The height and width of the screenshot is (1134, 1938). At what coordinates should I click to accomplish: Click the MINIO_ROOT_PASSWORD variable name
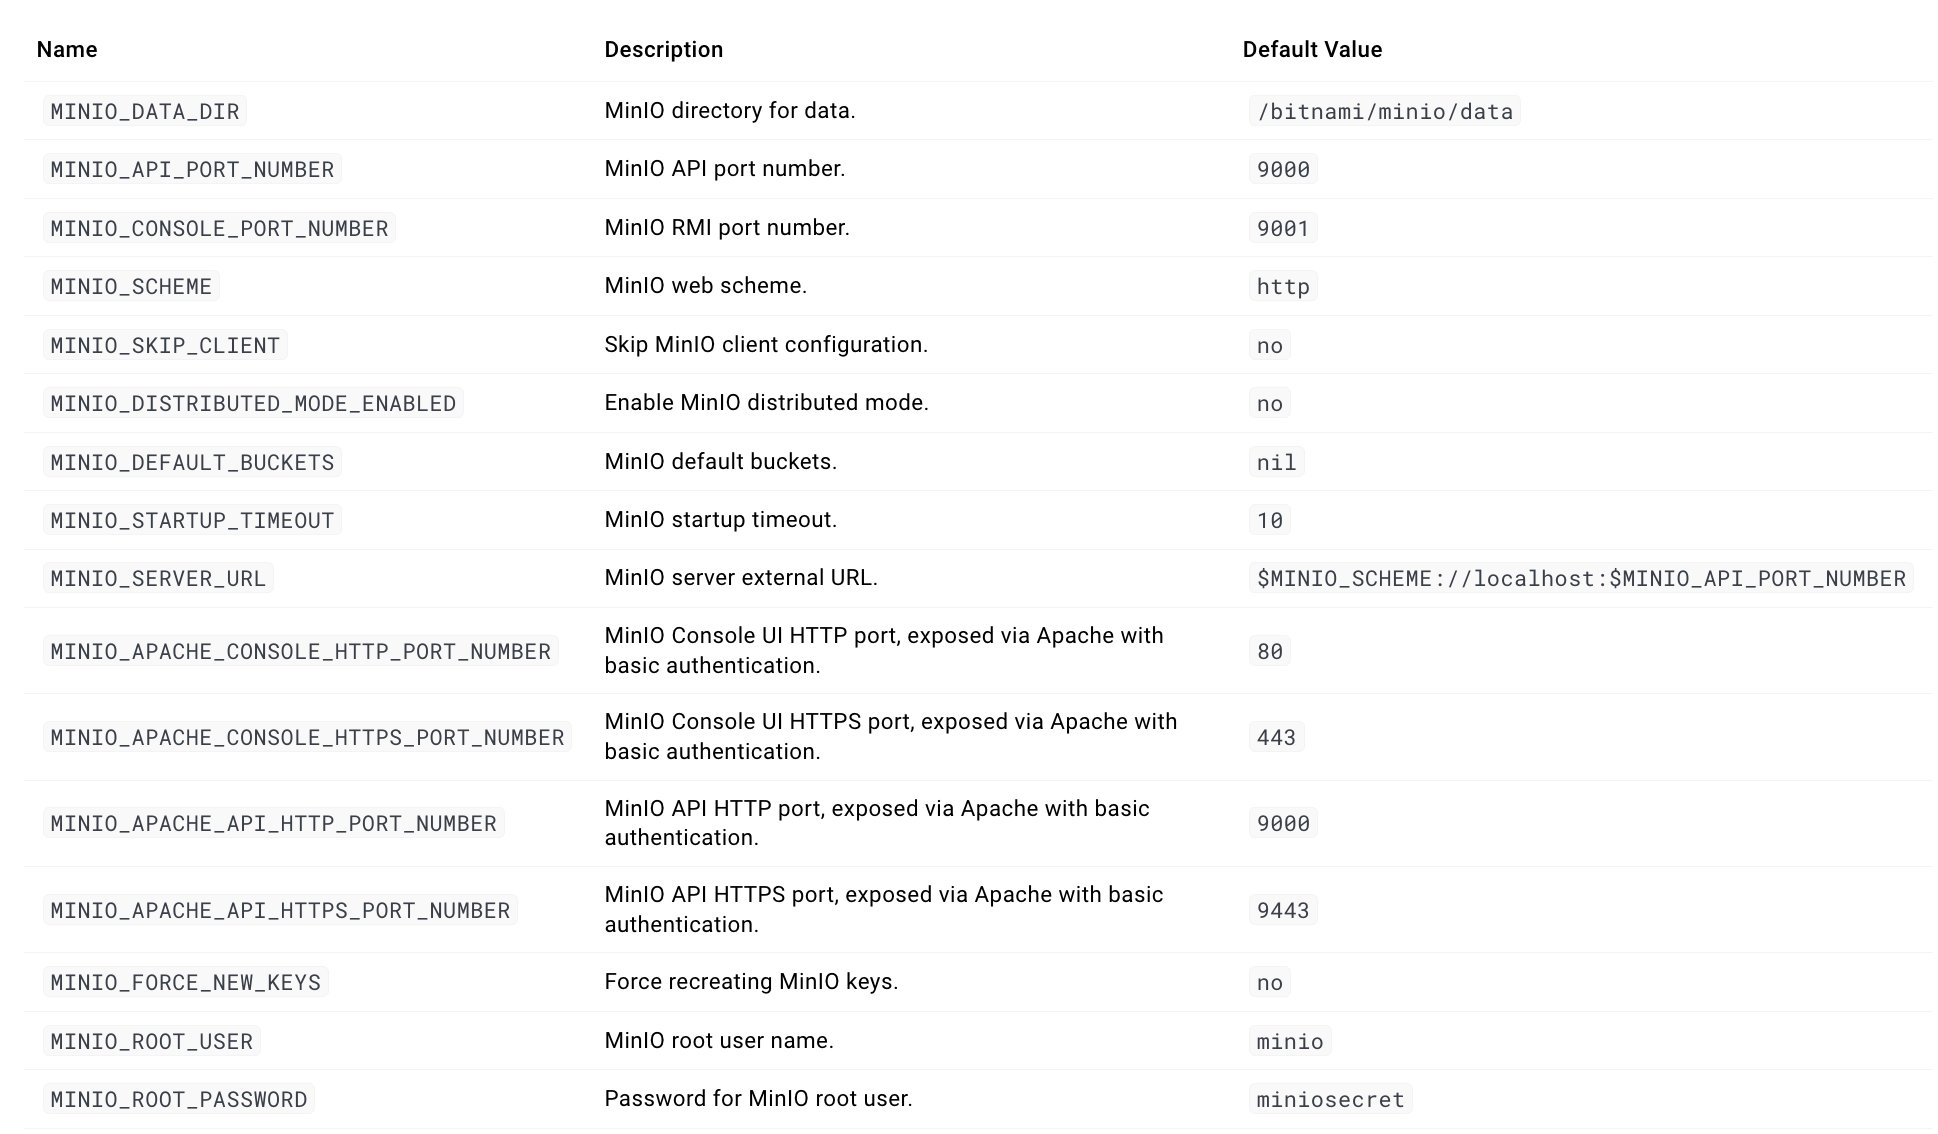(178, 1099)
